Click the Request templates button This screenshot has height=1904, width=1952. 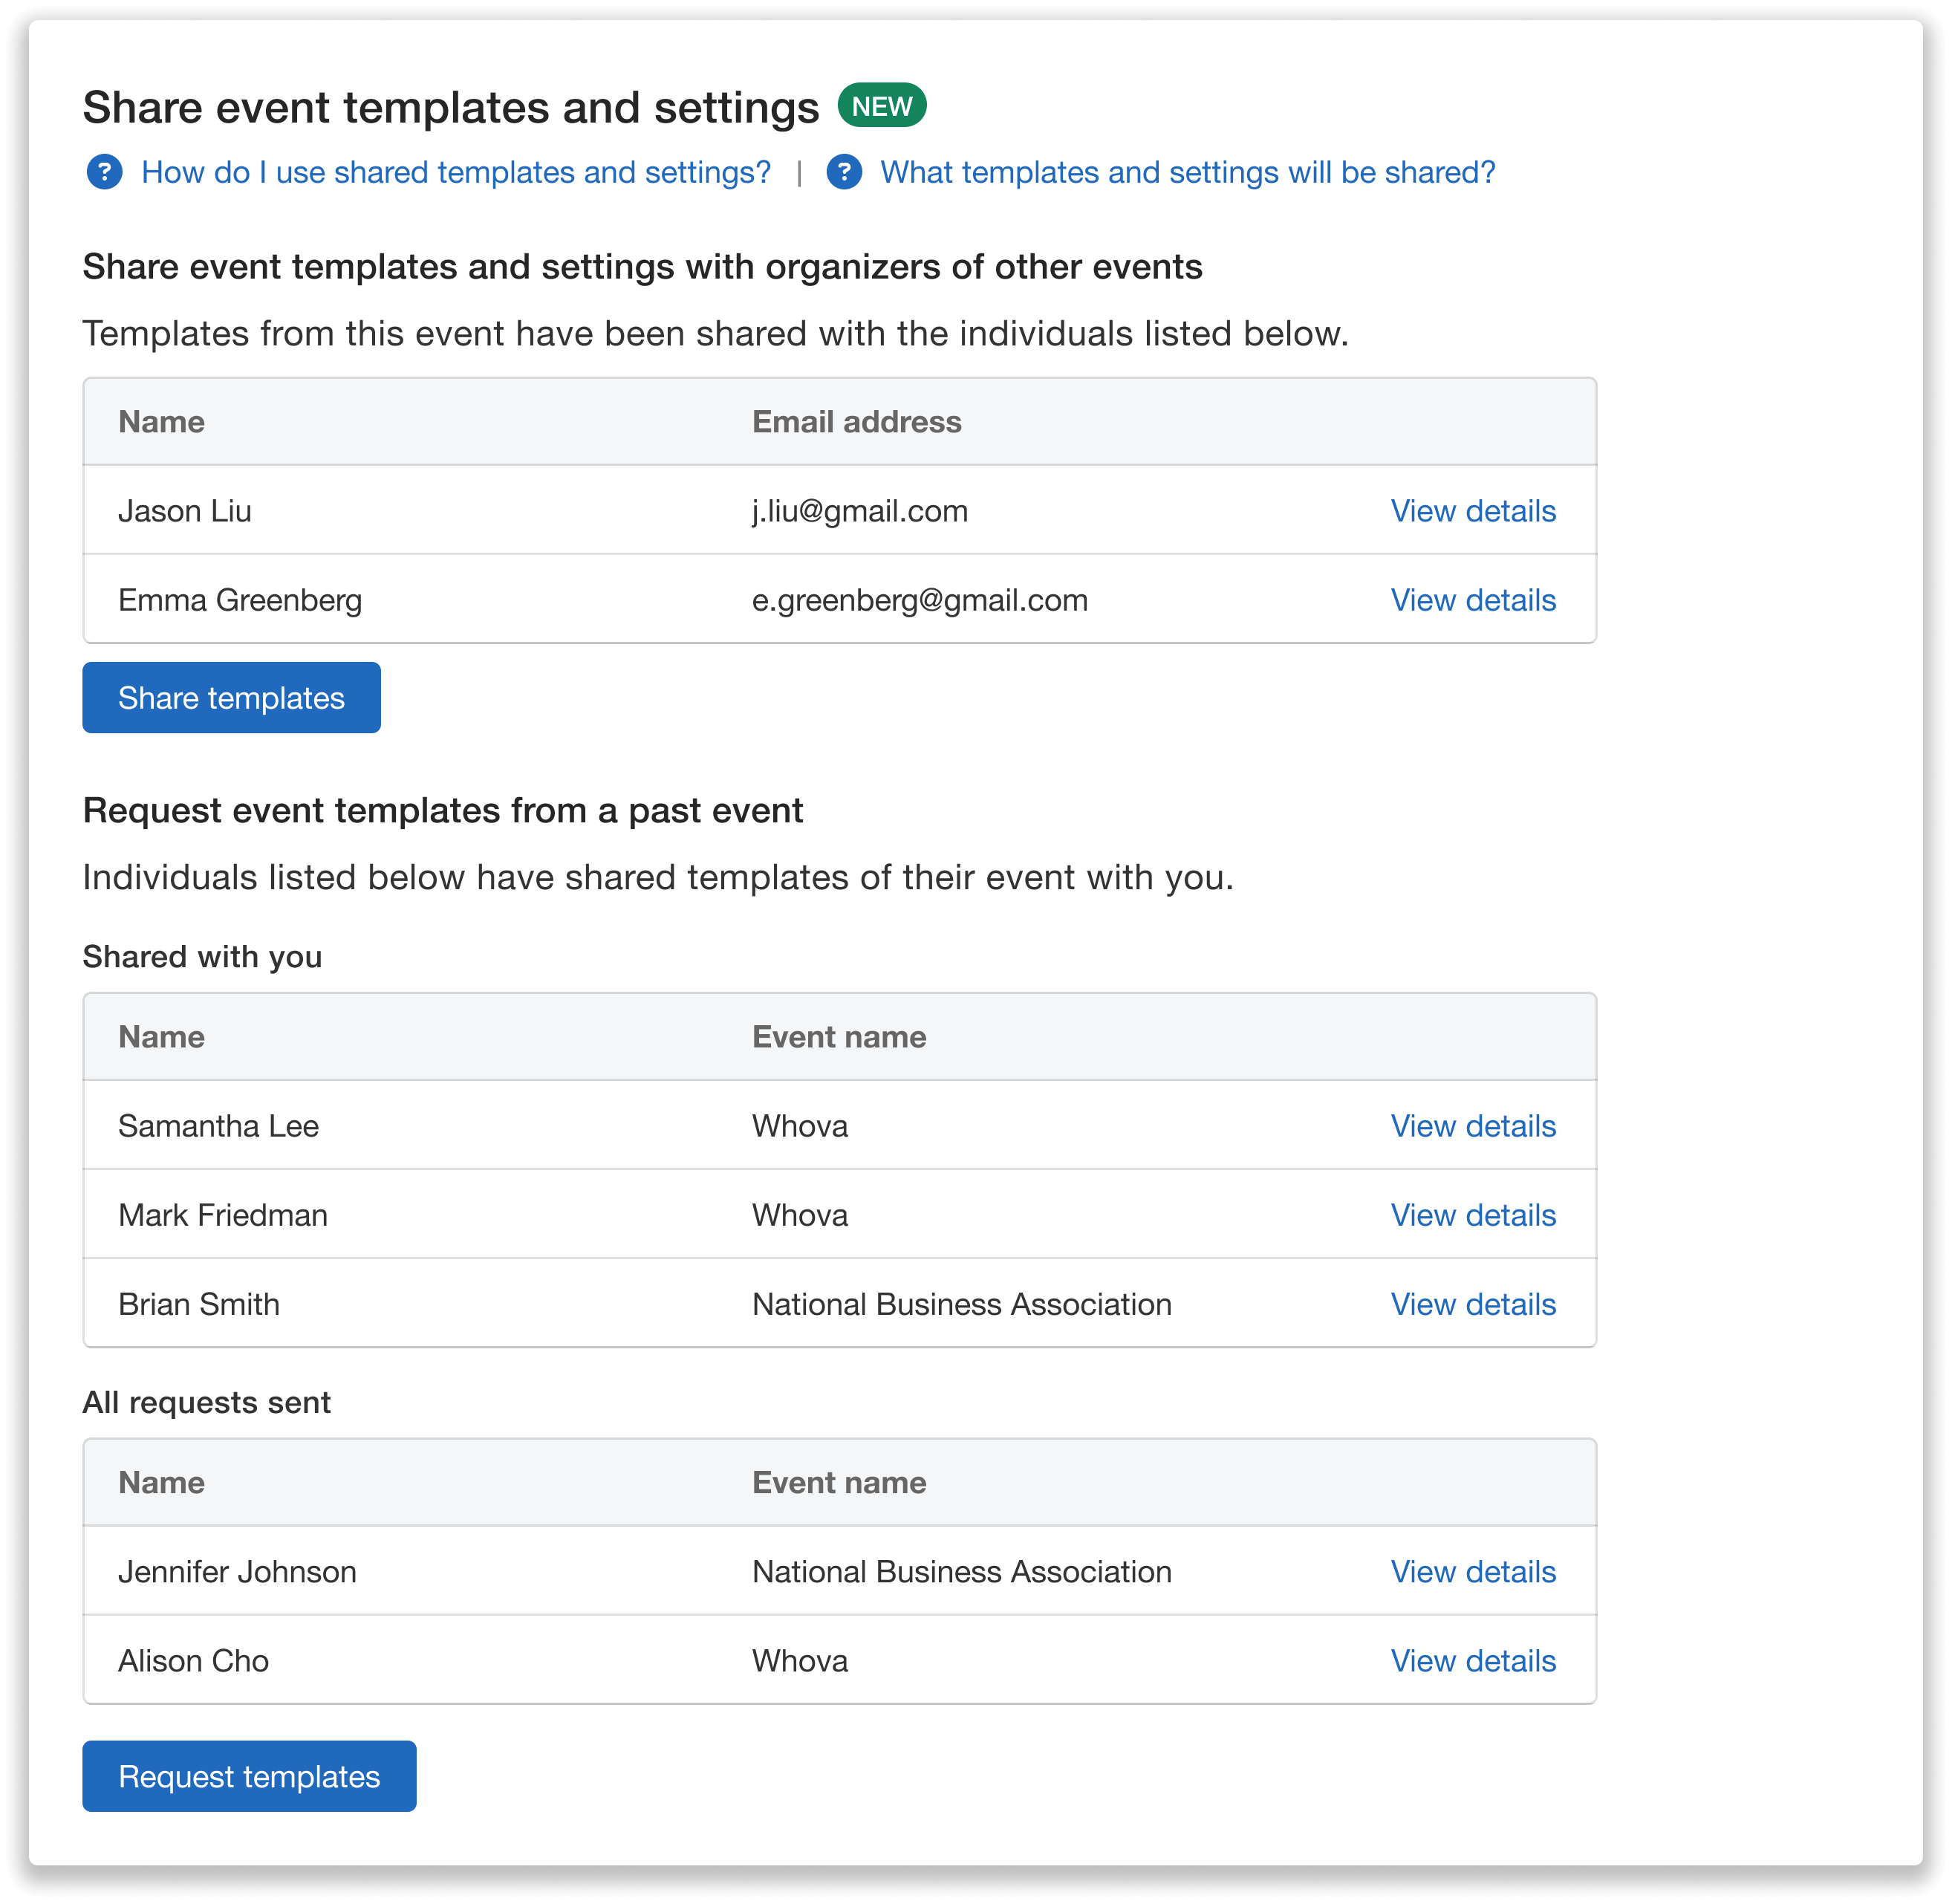pos(248,1776)
